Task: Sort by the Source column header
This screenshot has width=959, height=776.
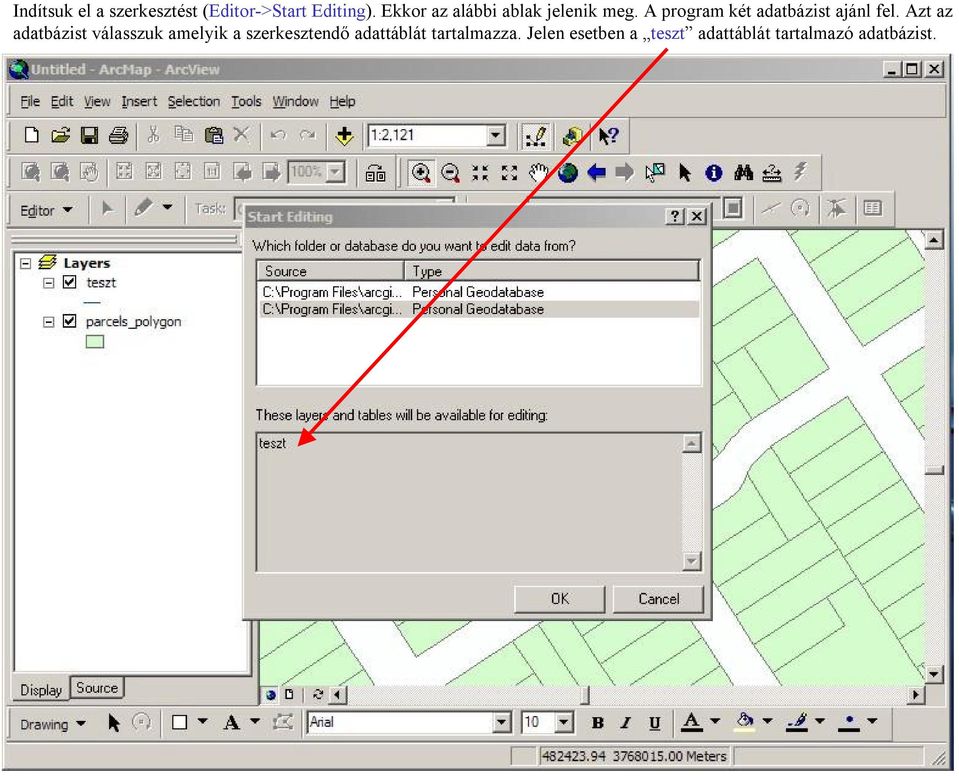Action: pyautogui.click(x=330, y=271)
